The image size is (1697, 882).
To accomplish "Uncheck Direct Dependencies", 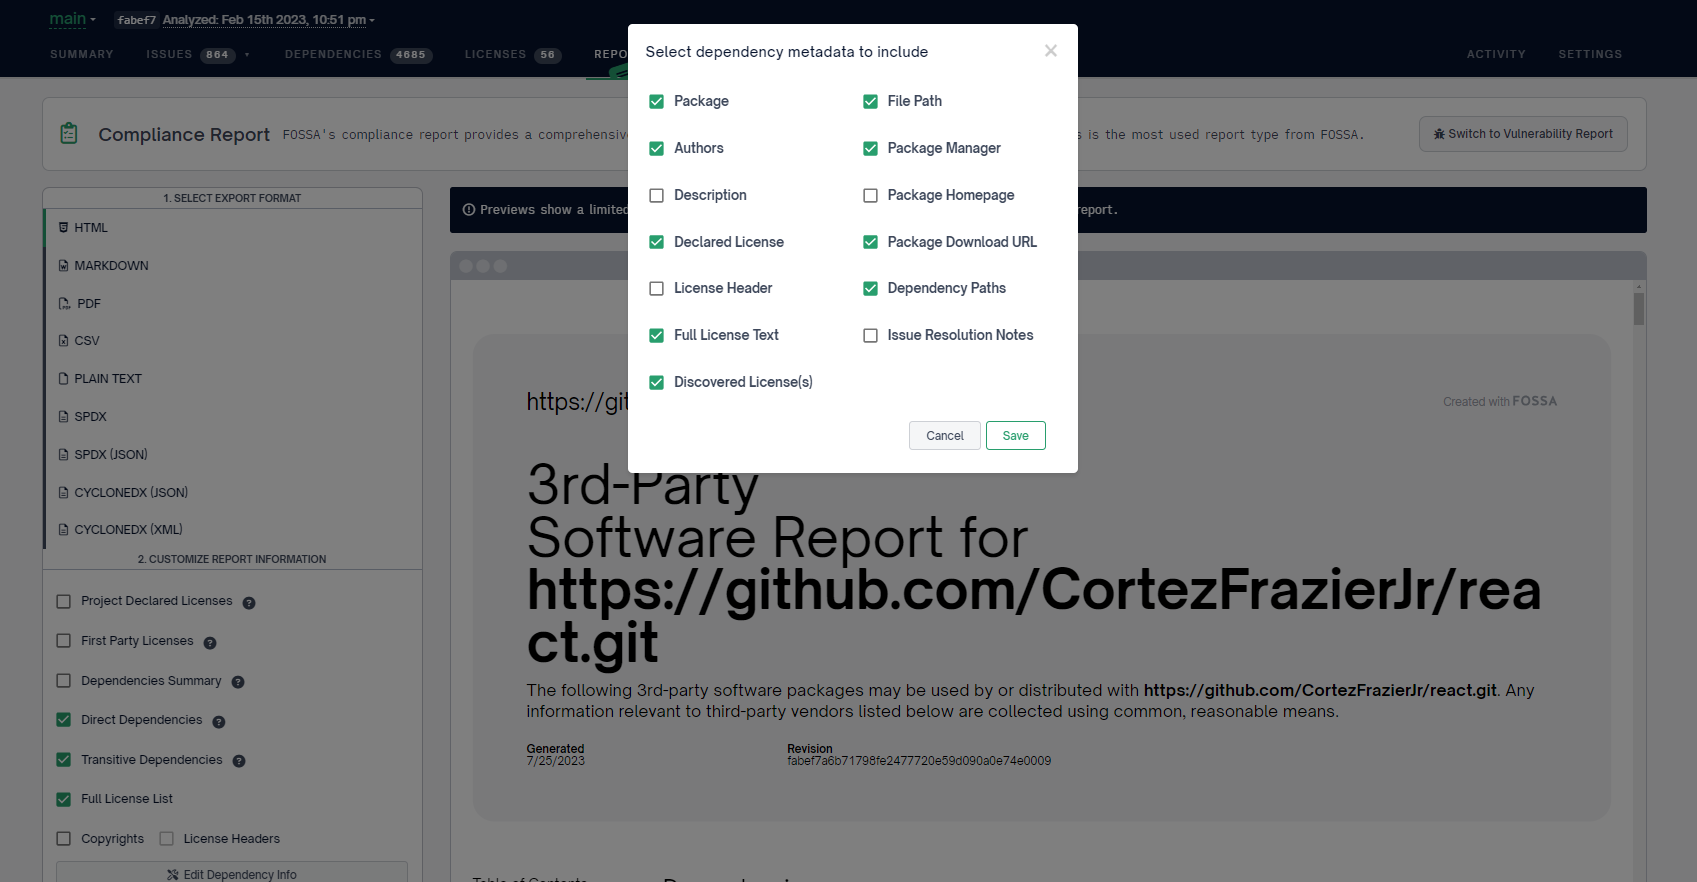I will pos(64,720).
